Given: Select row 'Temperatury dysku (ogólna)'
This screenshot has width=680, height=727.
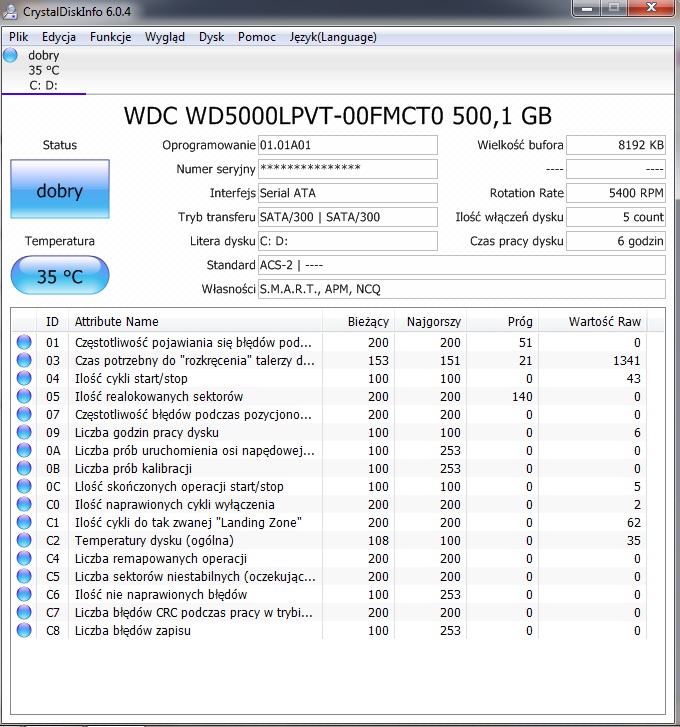Looking at the screenshot, I should coord(330,540).
